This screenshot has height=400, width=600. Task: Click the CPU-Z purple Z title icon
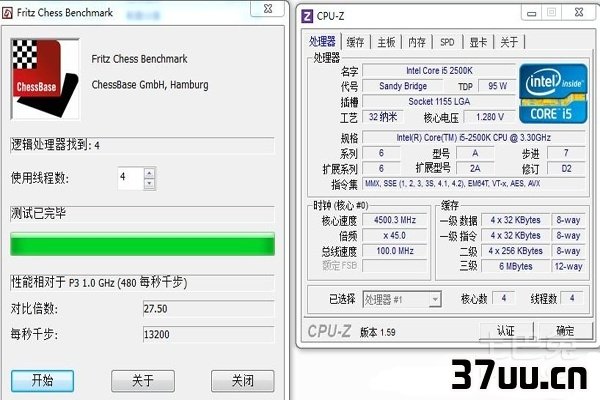307,16
